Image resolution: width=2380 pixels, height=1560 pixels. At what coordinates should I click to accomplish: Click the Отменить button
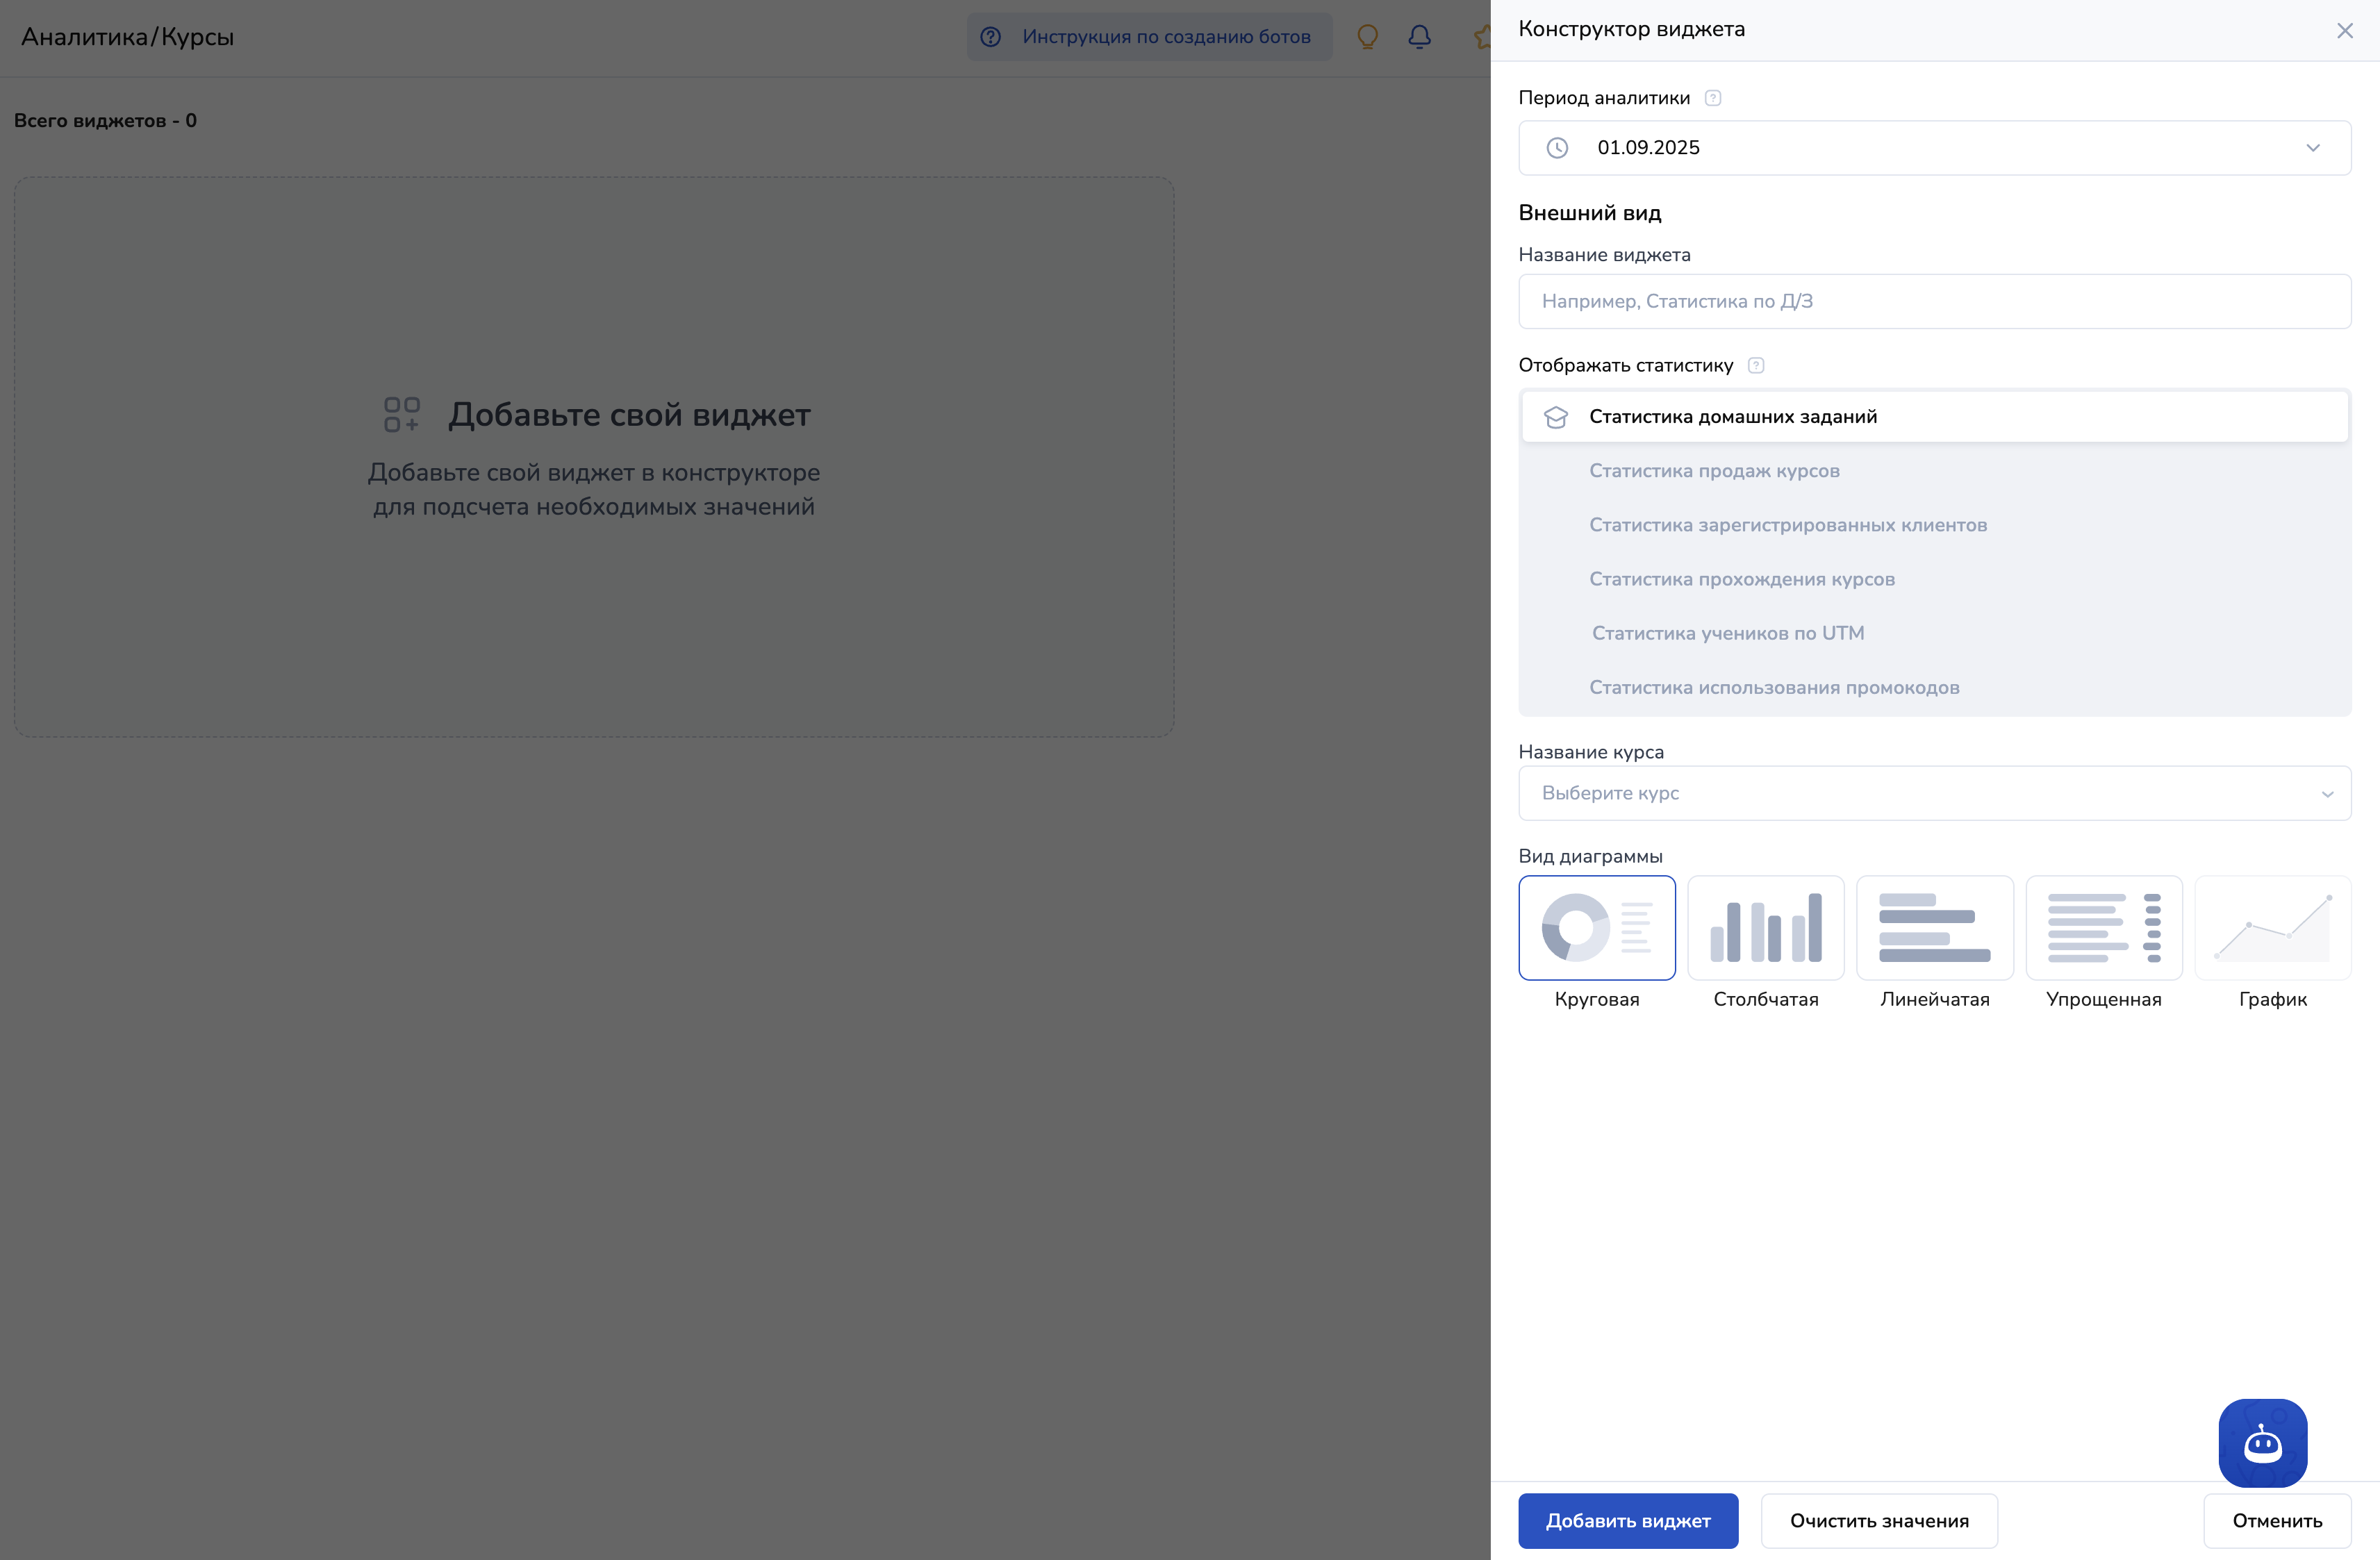(2276, 1520)
